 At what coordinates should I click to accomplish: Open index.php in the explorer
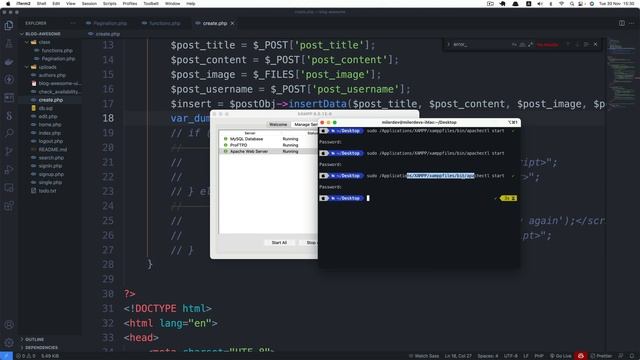pyautogui.click(x=50, y=133)
